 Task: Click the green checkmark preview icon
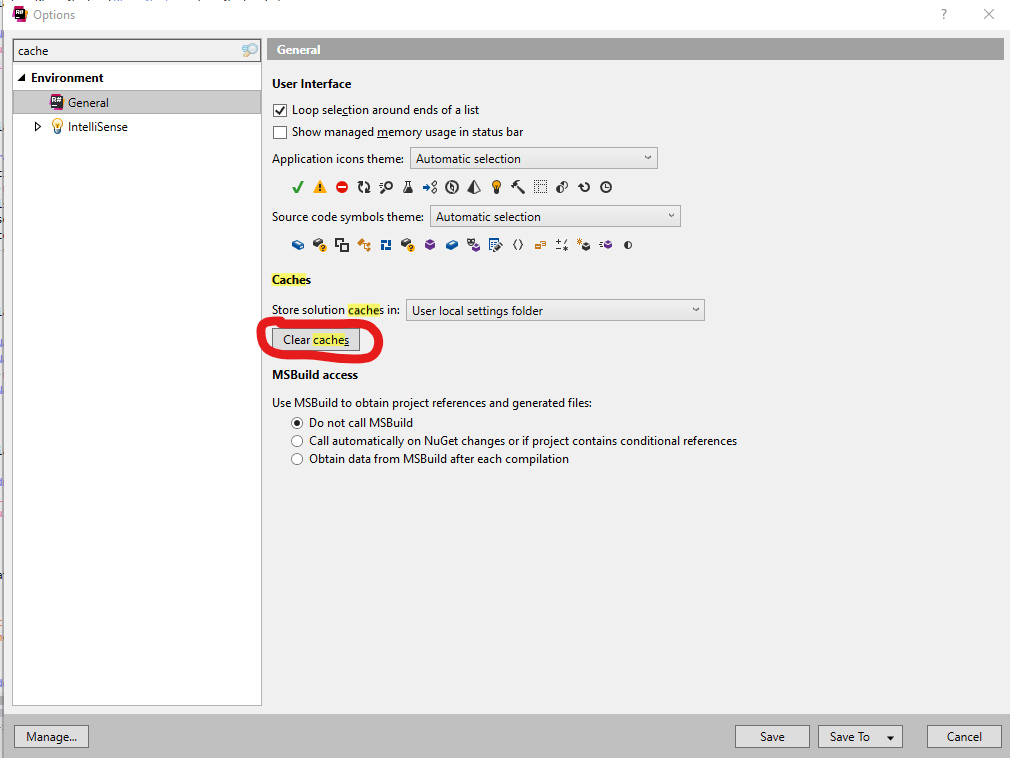pos(298,187)
